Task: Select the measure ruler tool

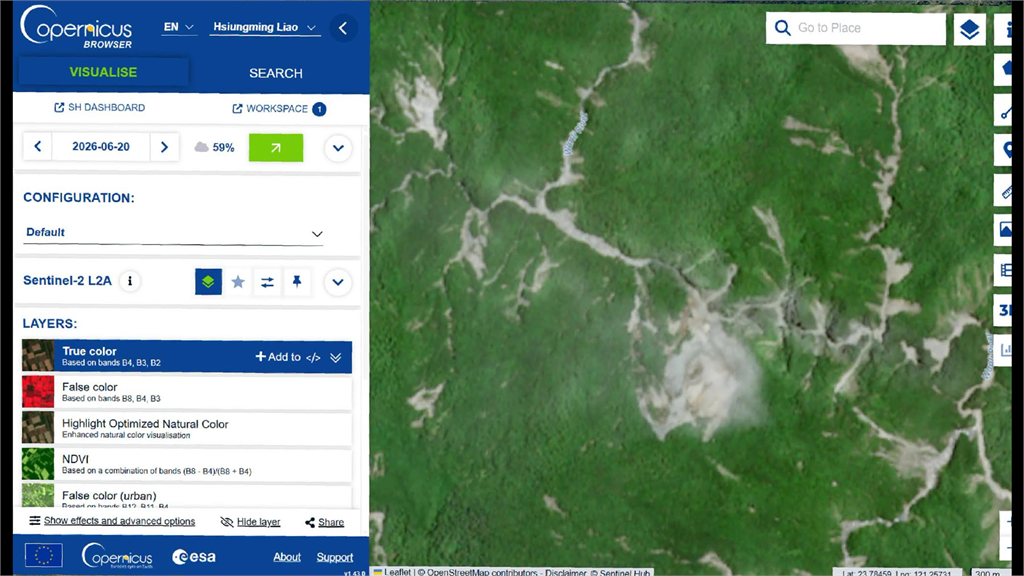Action: coord(1006,191)
